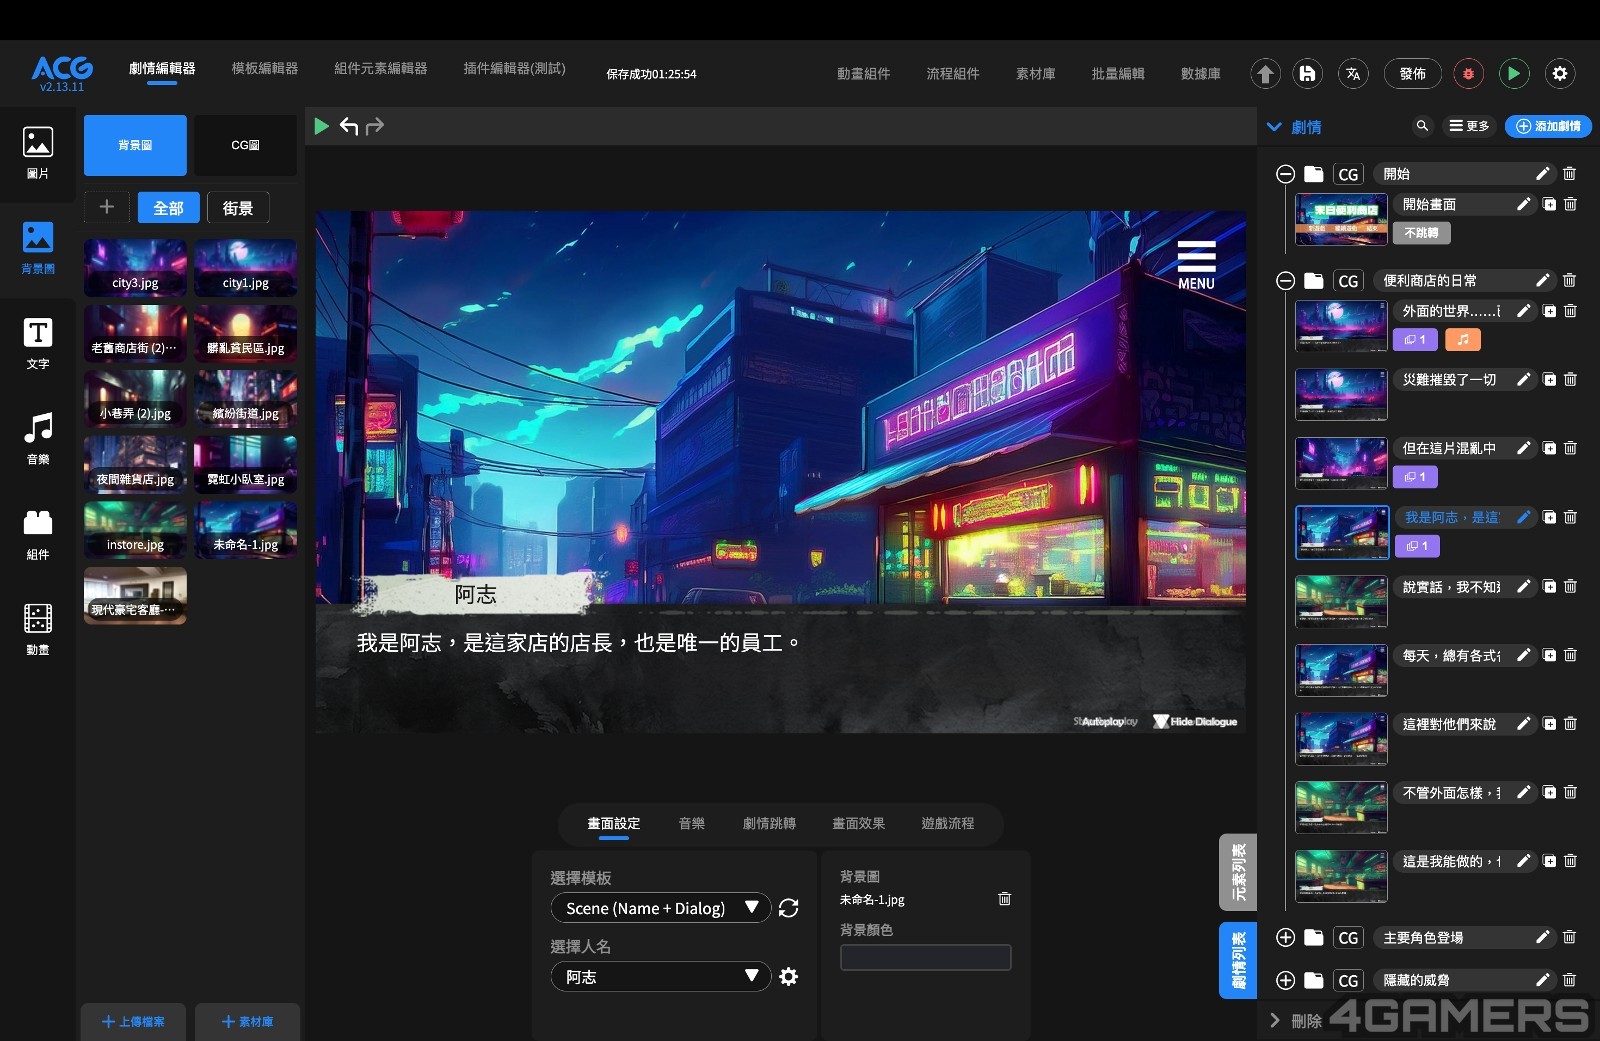Open the 數據庫 menu

point(1200,73)
